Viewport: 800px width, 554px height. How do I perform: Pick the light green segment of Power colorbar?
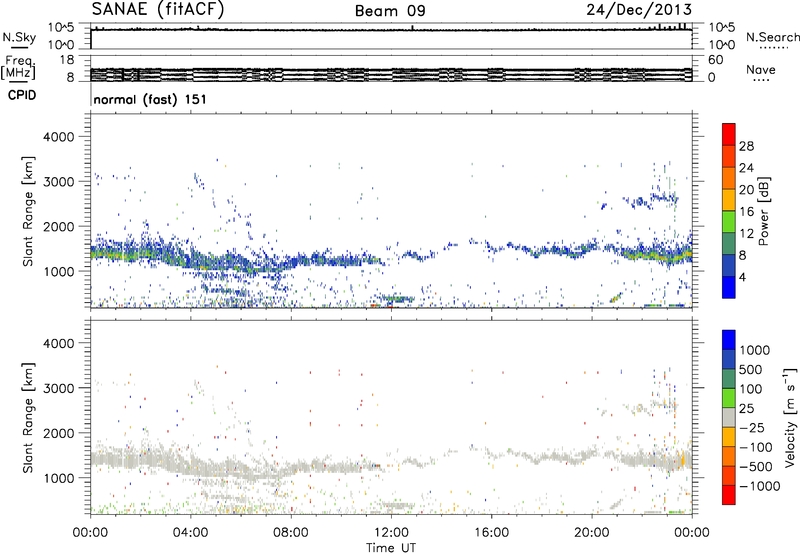click(729, 221)
